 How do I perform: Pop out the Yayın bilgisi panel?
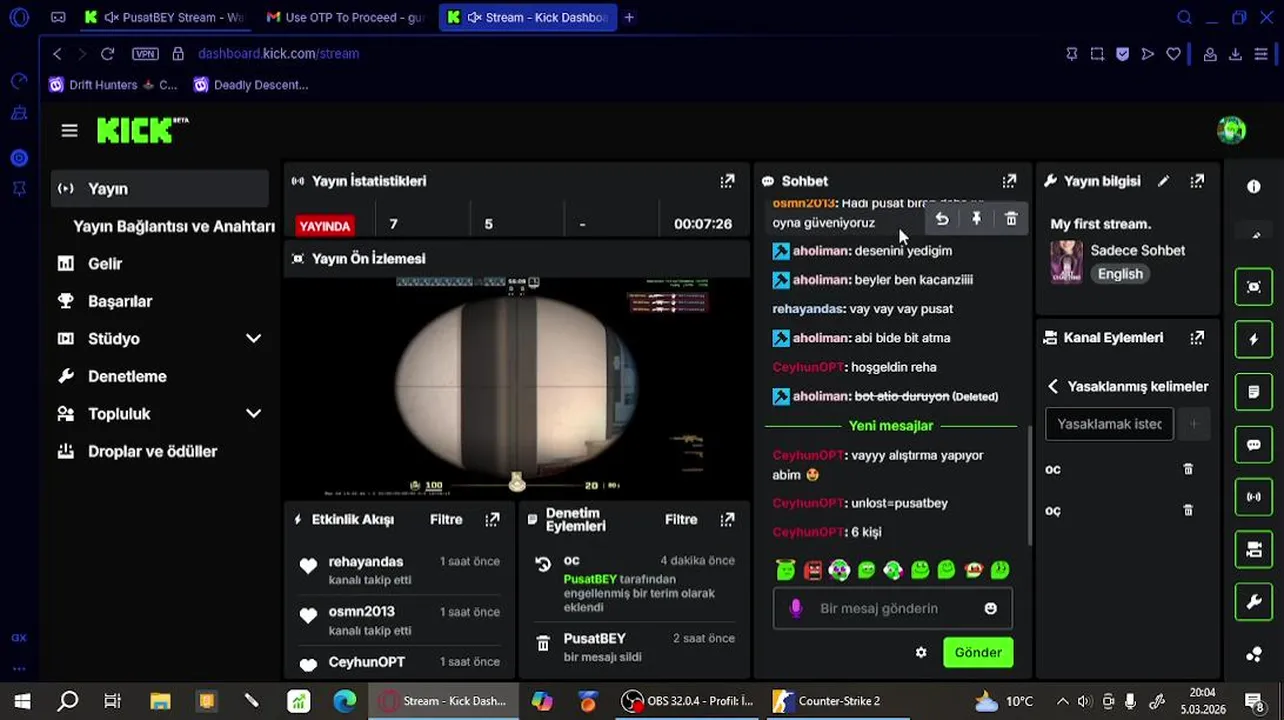coord(1197,181)
